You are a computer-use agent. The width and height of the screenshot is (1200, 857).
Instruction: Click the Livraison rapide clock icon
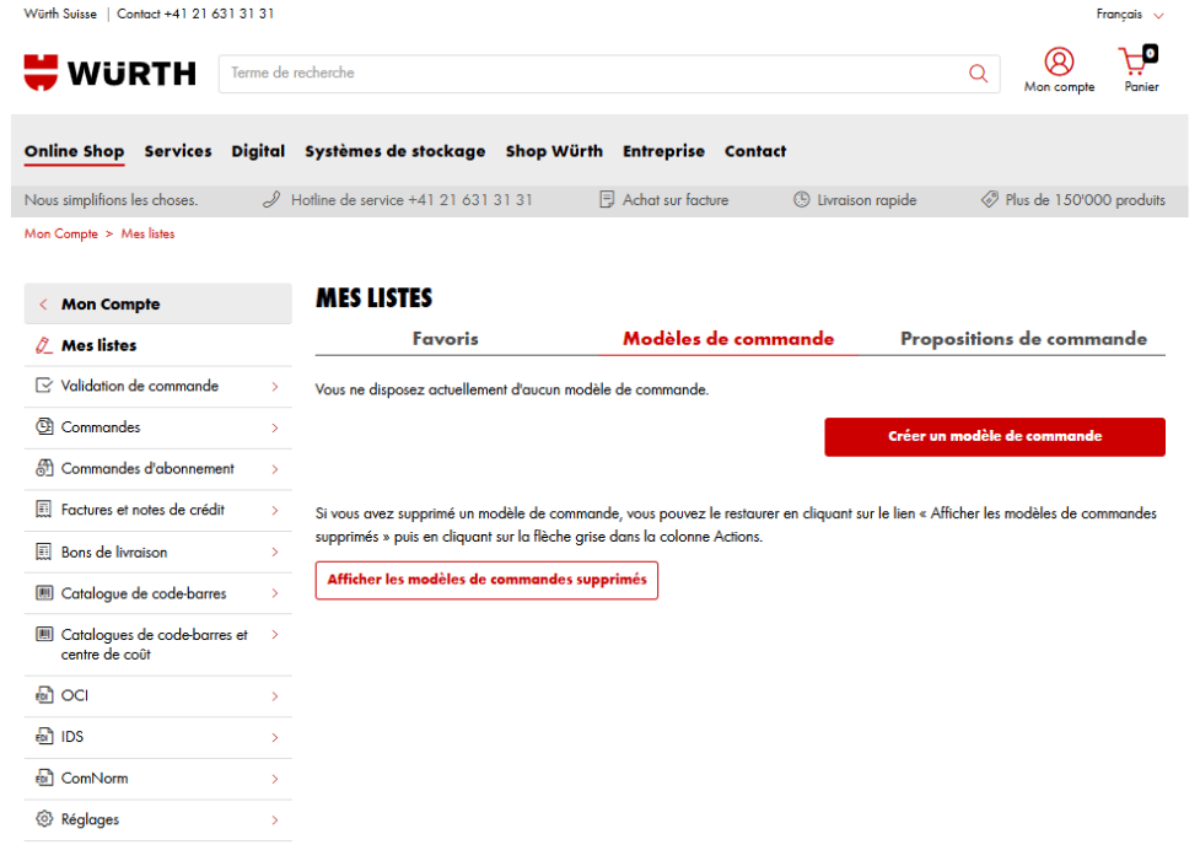tap(801, 200)
